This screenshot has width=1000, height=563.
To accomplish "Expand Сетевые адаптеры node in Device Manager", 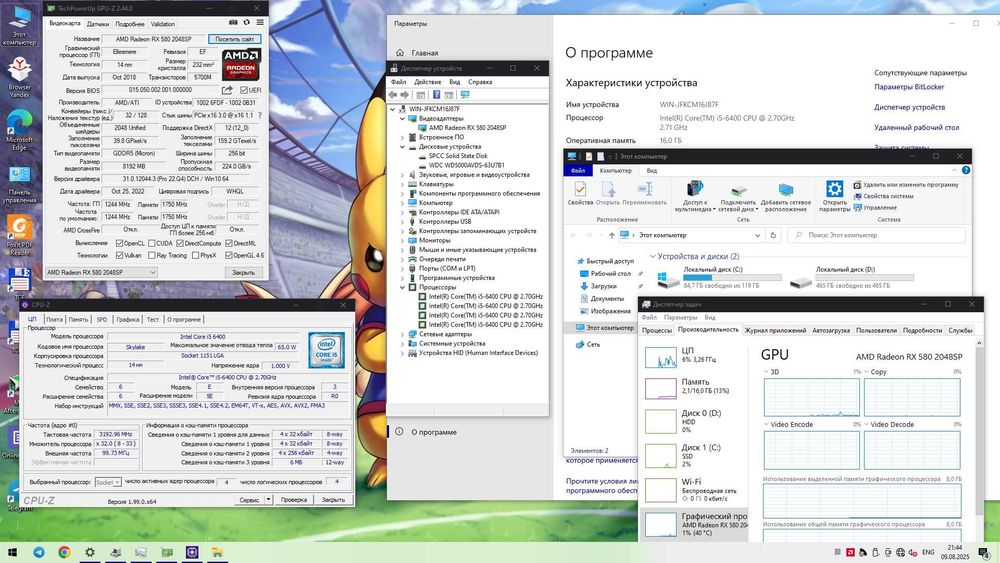I will click(402, 334).
